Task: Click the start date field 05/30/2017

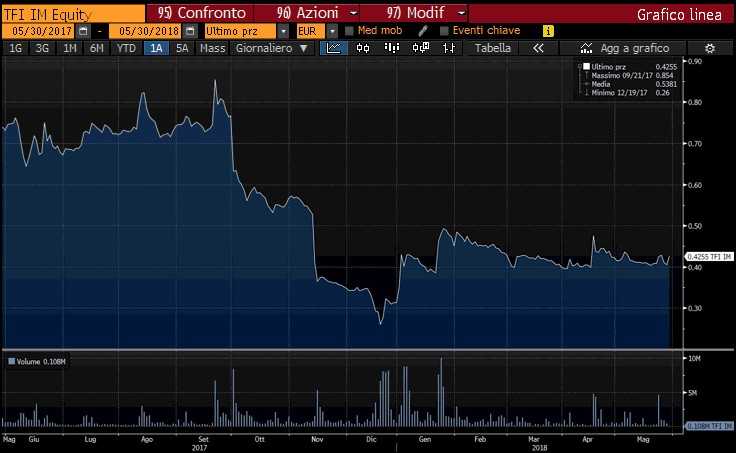Action: click(38, 31)
